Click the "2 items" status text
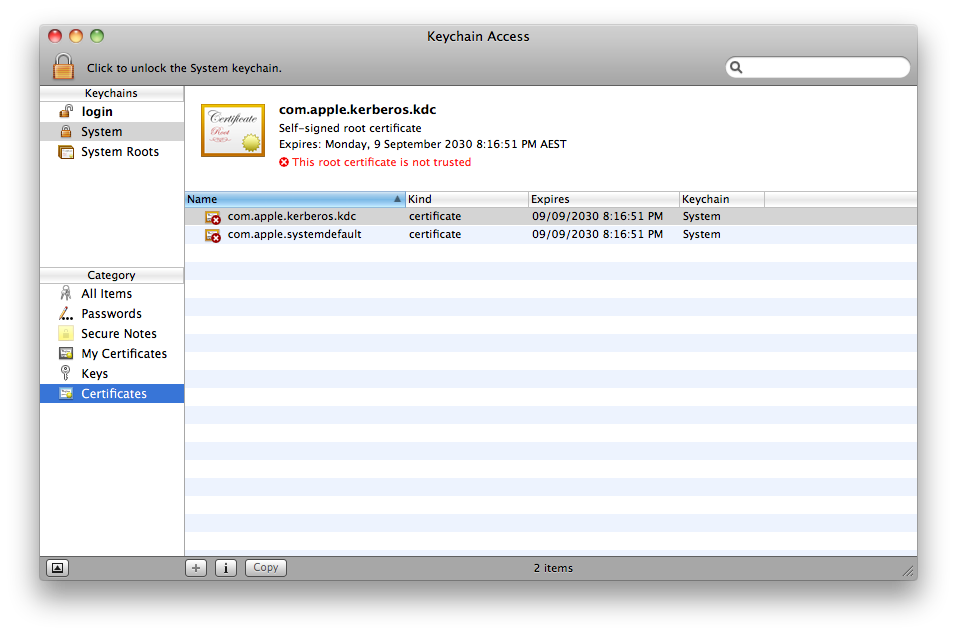This screenshot has height=635, width=957. 553,568
